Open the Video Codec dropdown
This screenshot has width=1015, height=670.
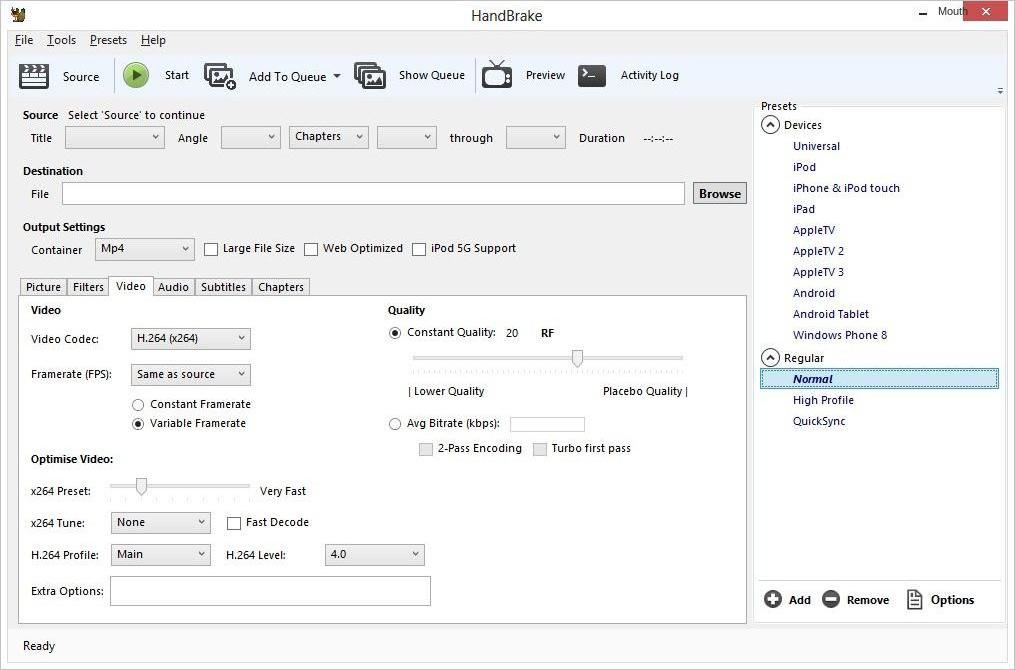pyautogui.click(x=190, y=339)
